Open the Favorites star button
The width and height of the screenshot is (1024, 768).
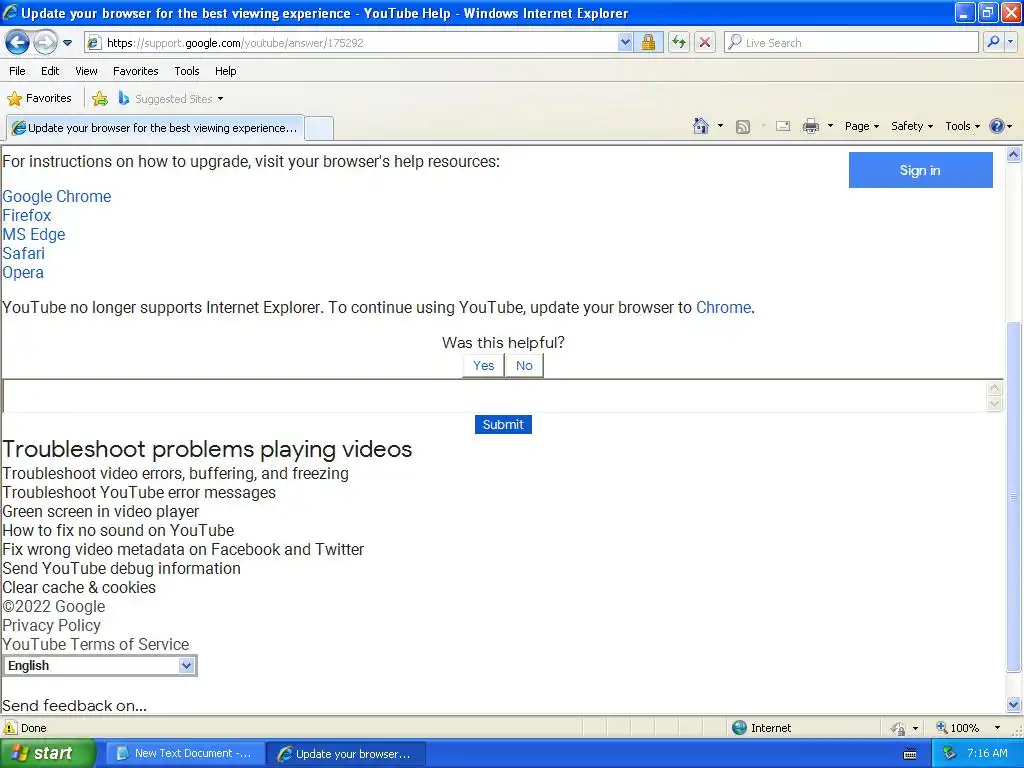pyautogui.click(x=39, y=98)
